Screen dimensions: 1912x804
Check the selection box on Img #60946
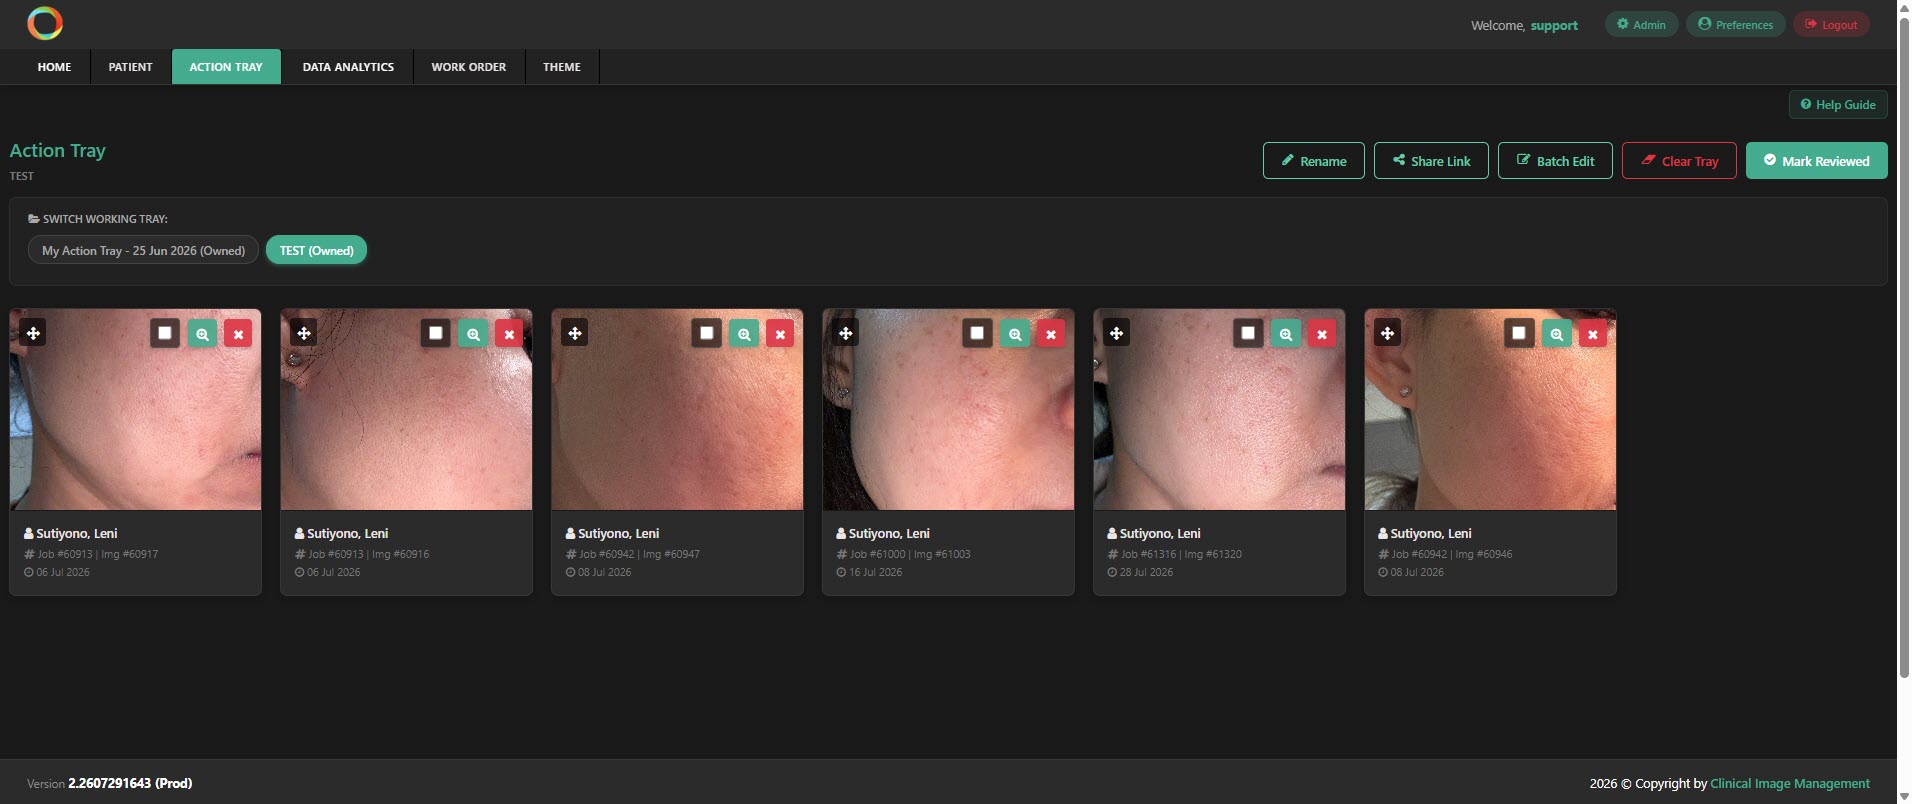pyautogui.click(x=1520, y=333)
